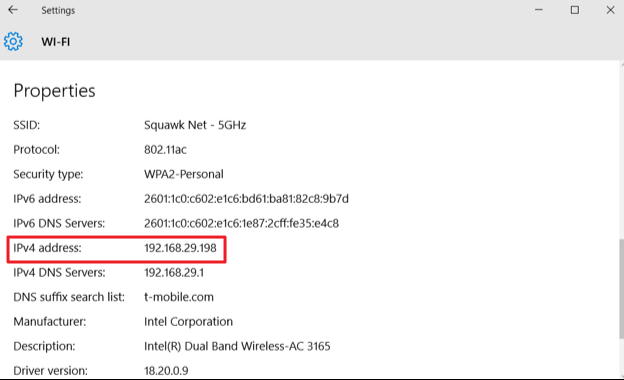624x380 pixels.
Task: Open Settings home via gear icon
Action: pos(14,41)
